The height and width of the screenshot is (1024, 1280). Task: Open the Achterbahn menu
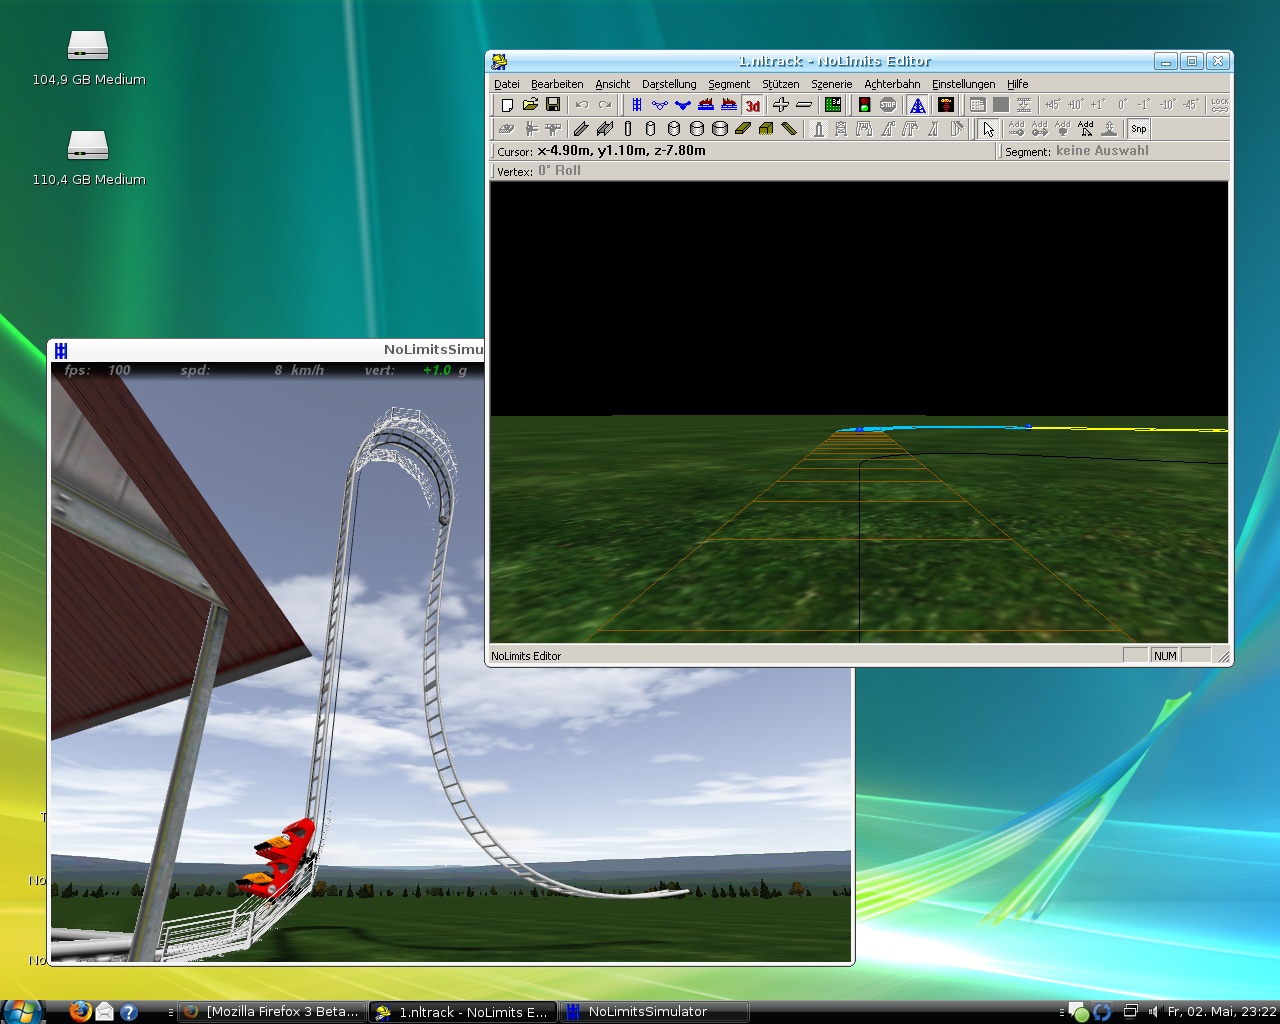892,84
